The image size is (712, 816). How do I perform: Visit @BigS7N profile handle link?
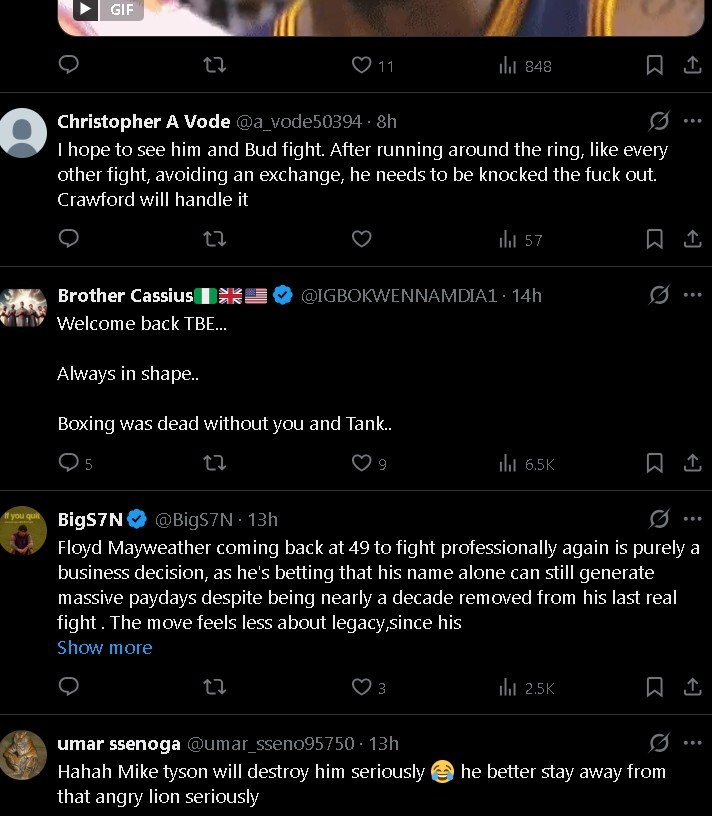pyautogui.click(x=194, y=520)
